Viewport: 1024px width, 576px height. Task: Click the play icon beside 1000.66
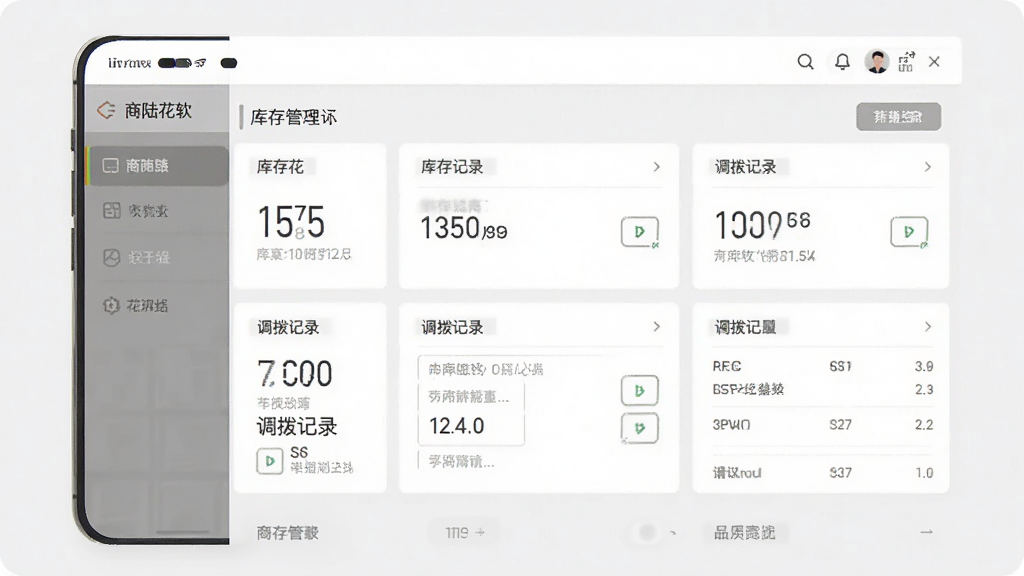click(909, 232)
